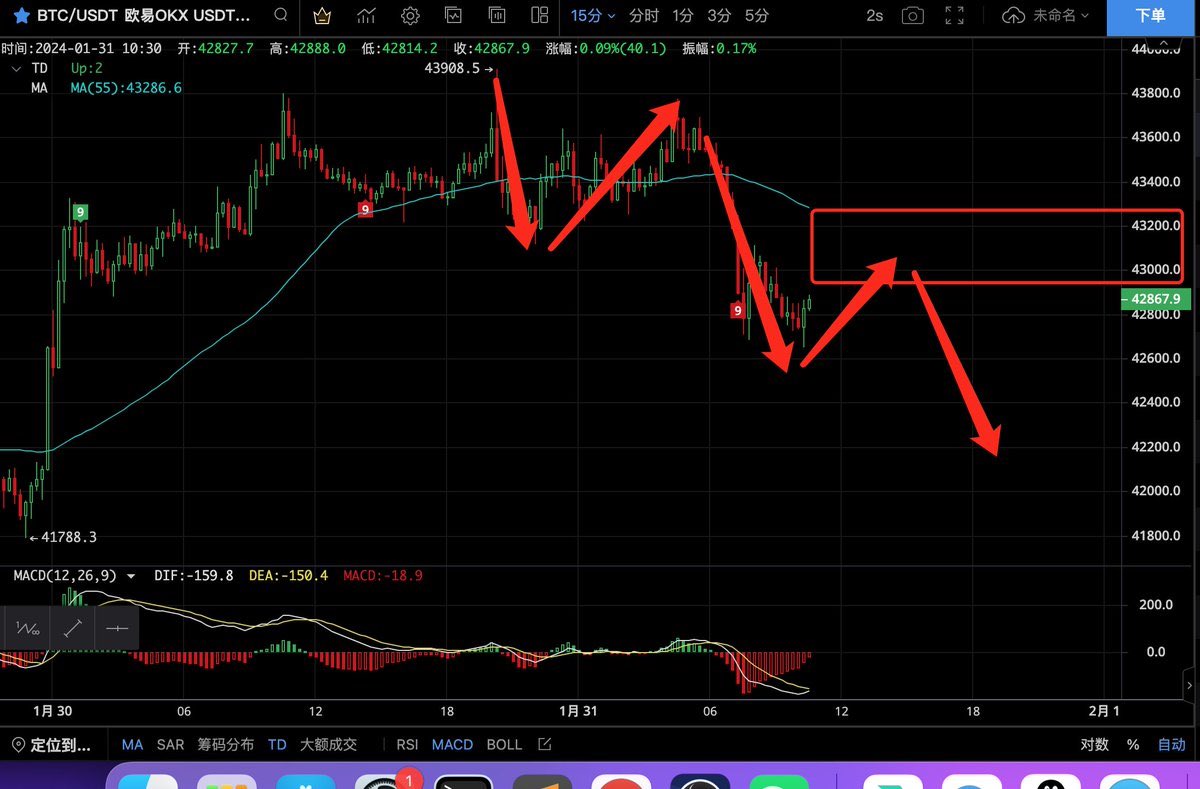This screenshot has width=1200, height=789.
Task: Collapse the right side panel arrow
Action: (x=1190, y=685)
